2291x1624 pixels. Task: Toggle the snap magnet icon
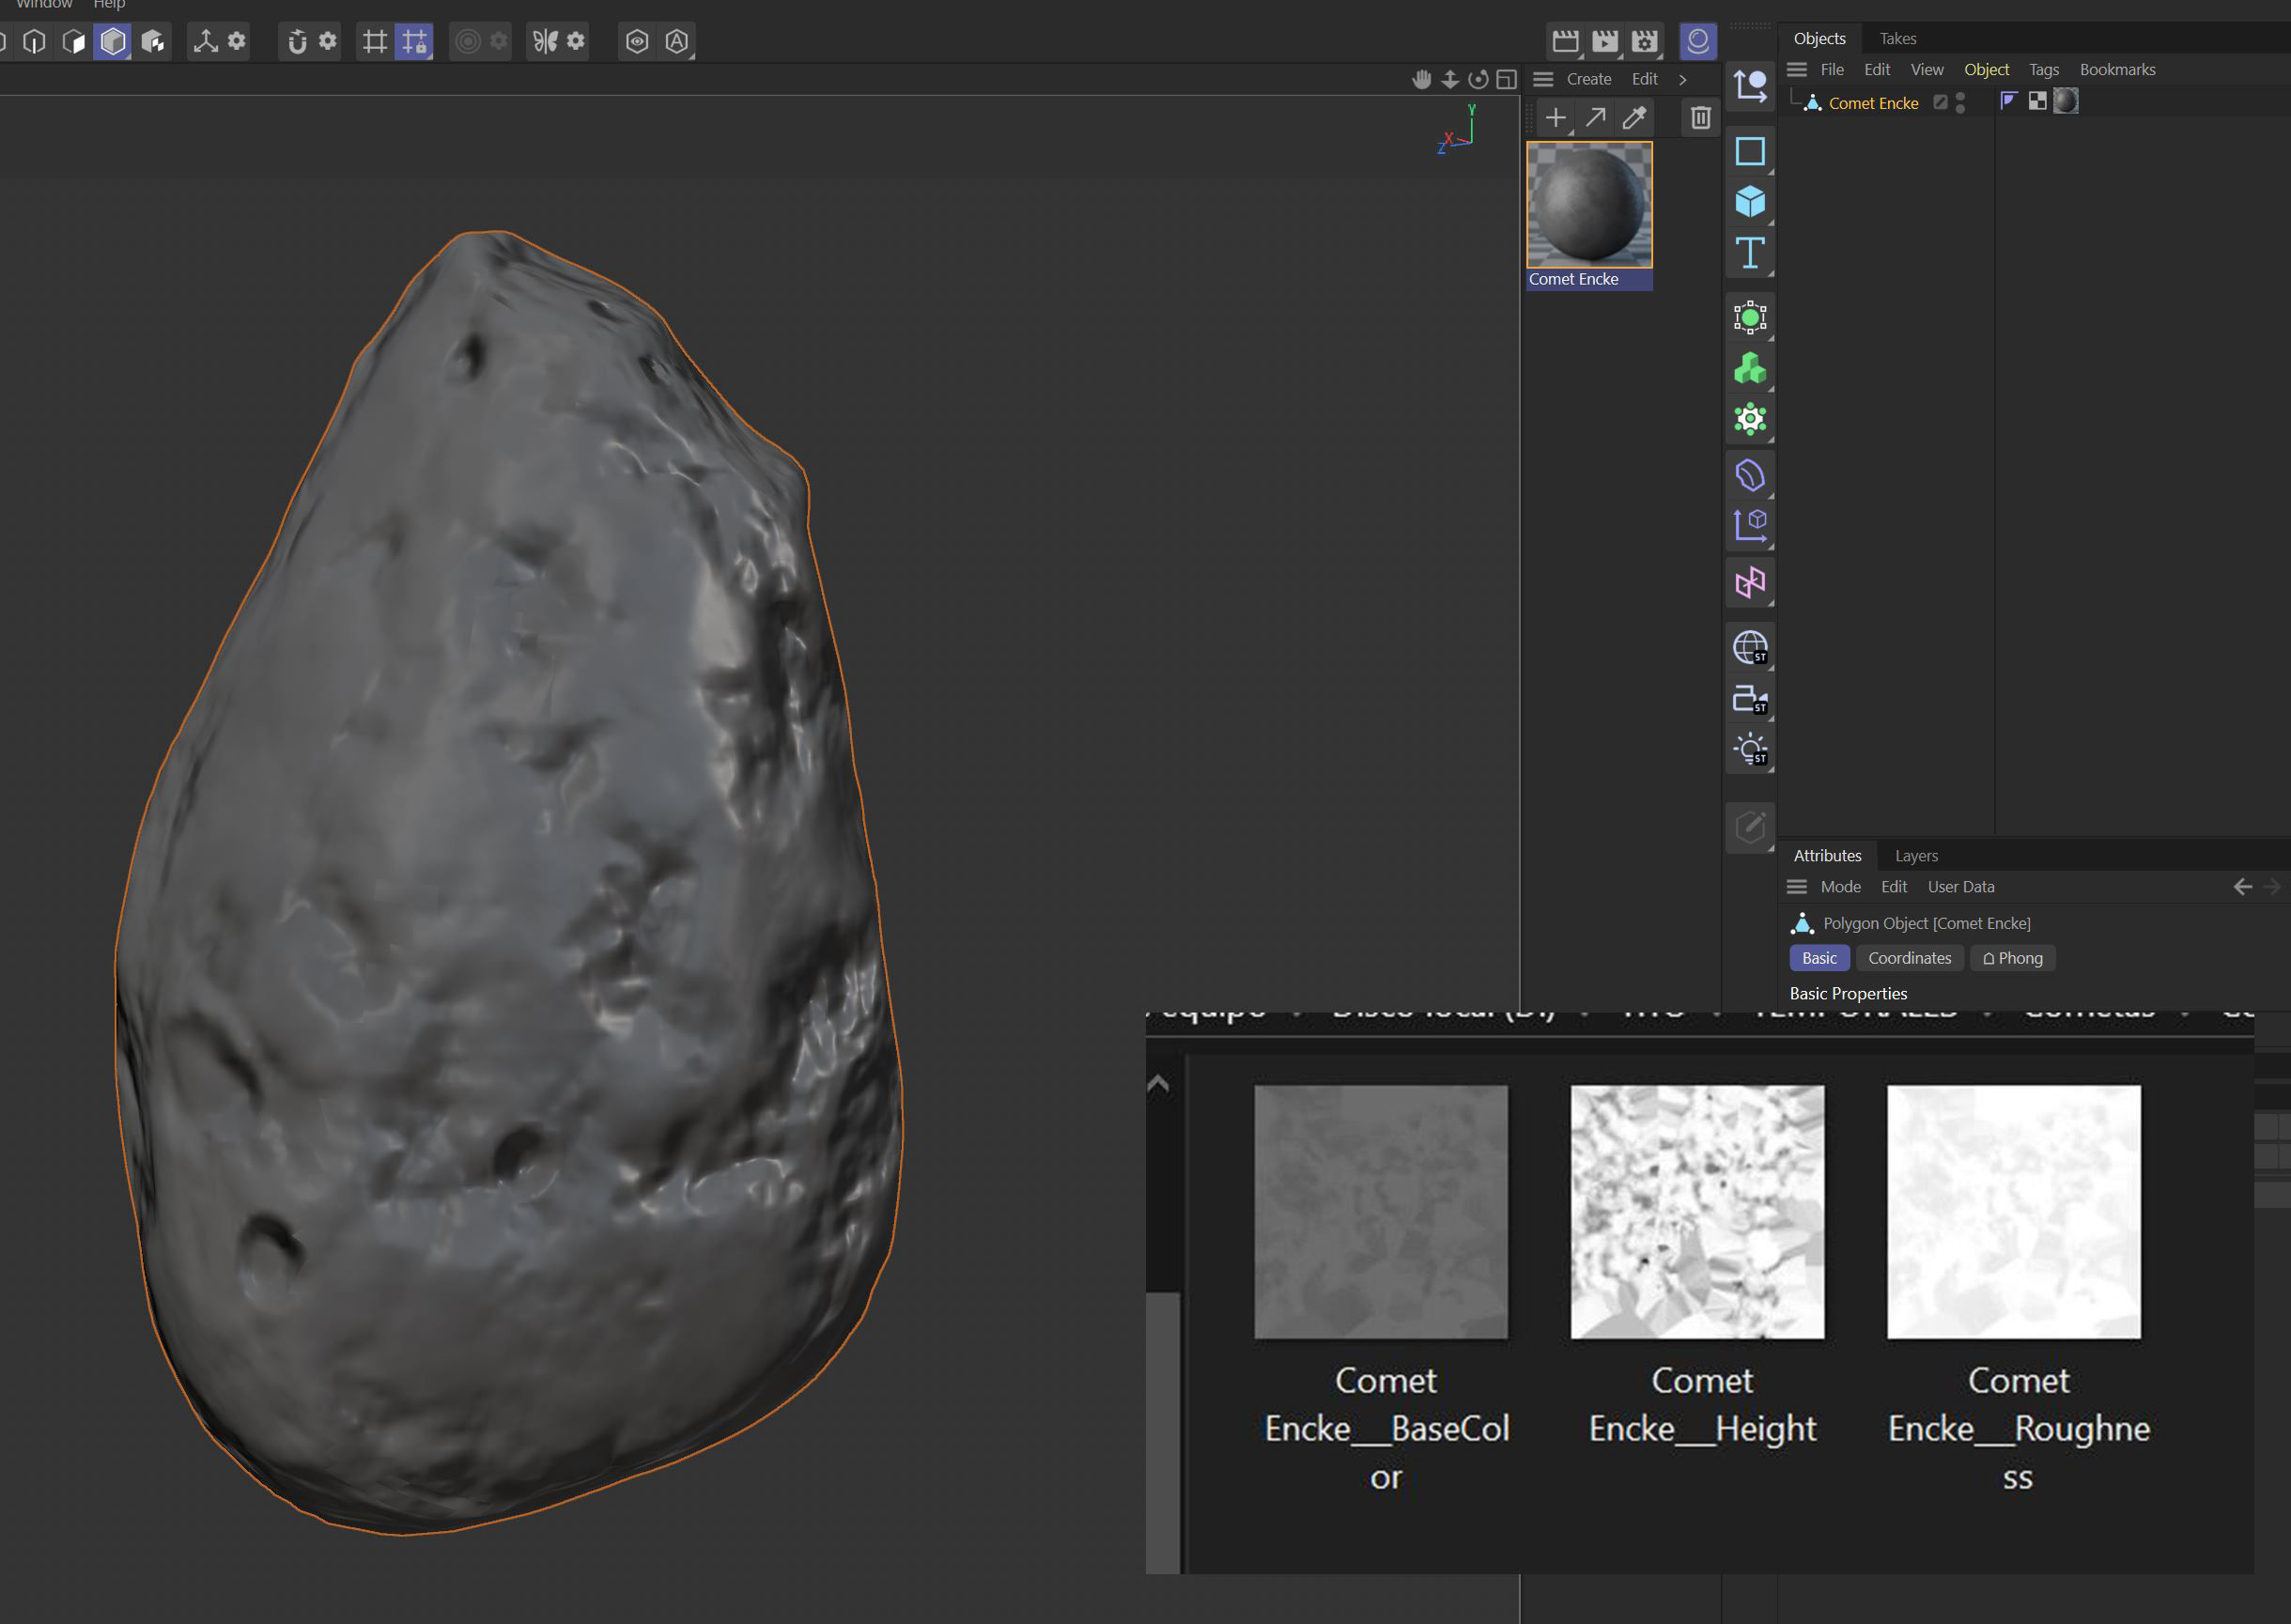point(297,41)
